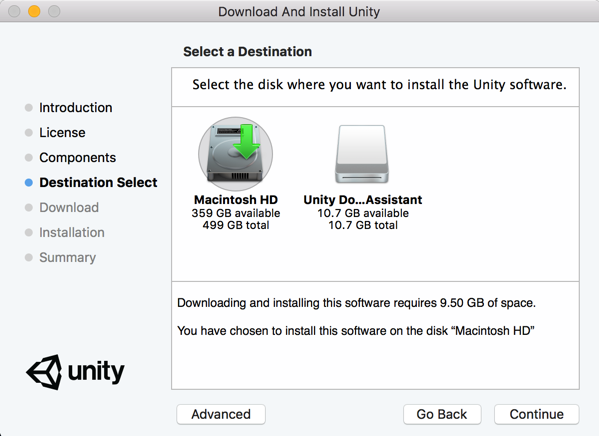Select the Introduction step label
Screen dimensions: 599x436
[76, 108]
